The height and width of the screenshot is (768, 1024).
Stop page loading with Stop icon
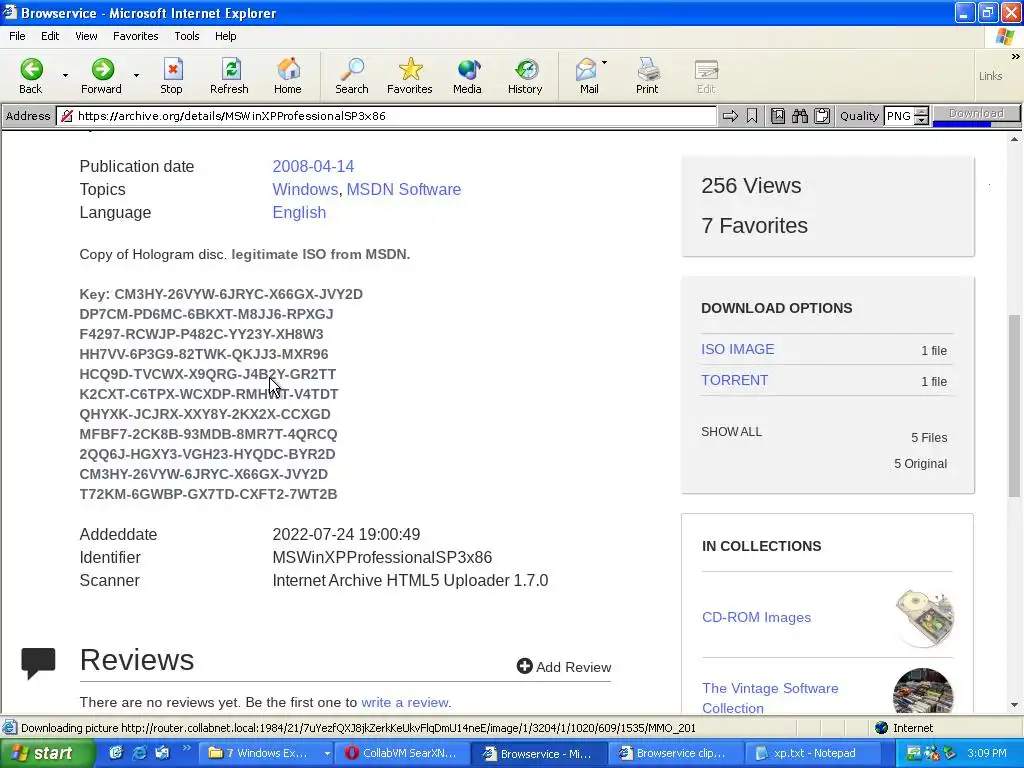pyautogui.click(x=172, y=69)
